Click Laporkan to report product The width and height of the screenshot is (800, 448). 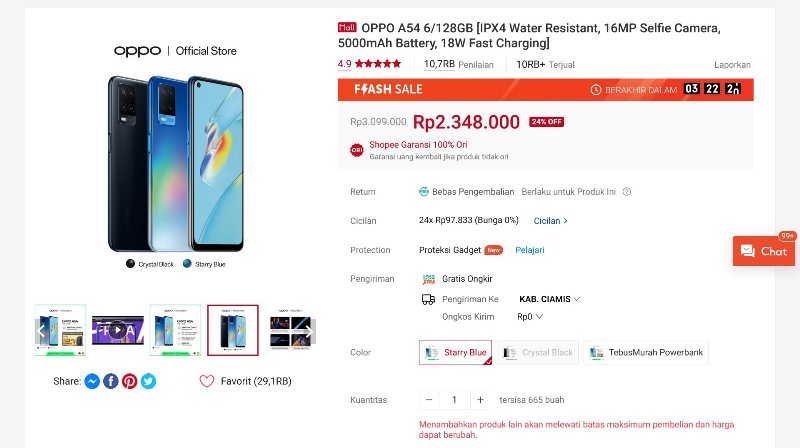pos(732,64)
